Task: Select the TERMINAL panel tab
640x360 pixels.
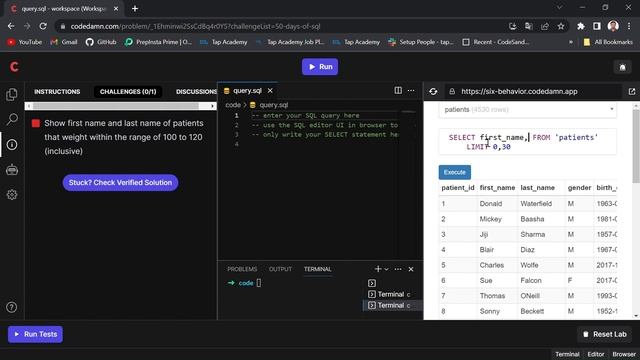Action: pyautogui.click(x=318, y=269)
